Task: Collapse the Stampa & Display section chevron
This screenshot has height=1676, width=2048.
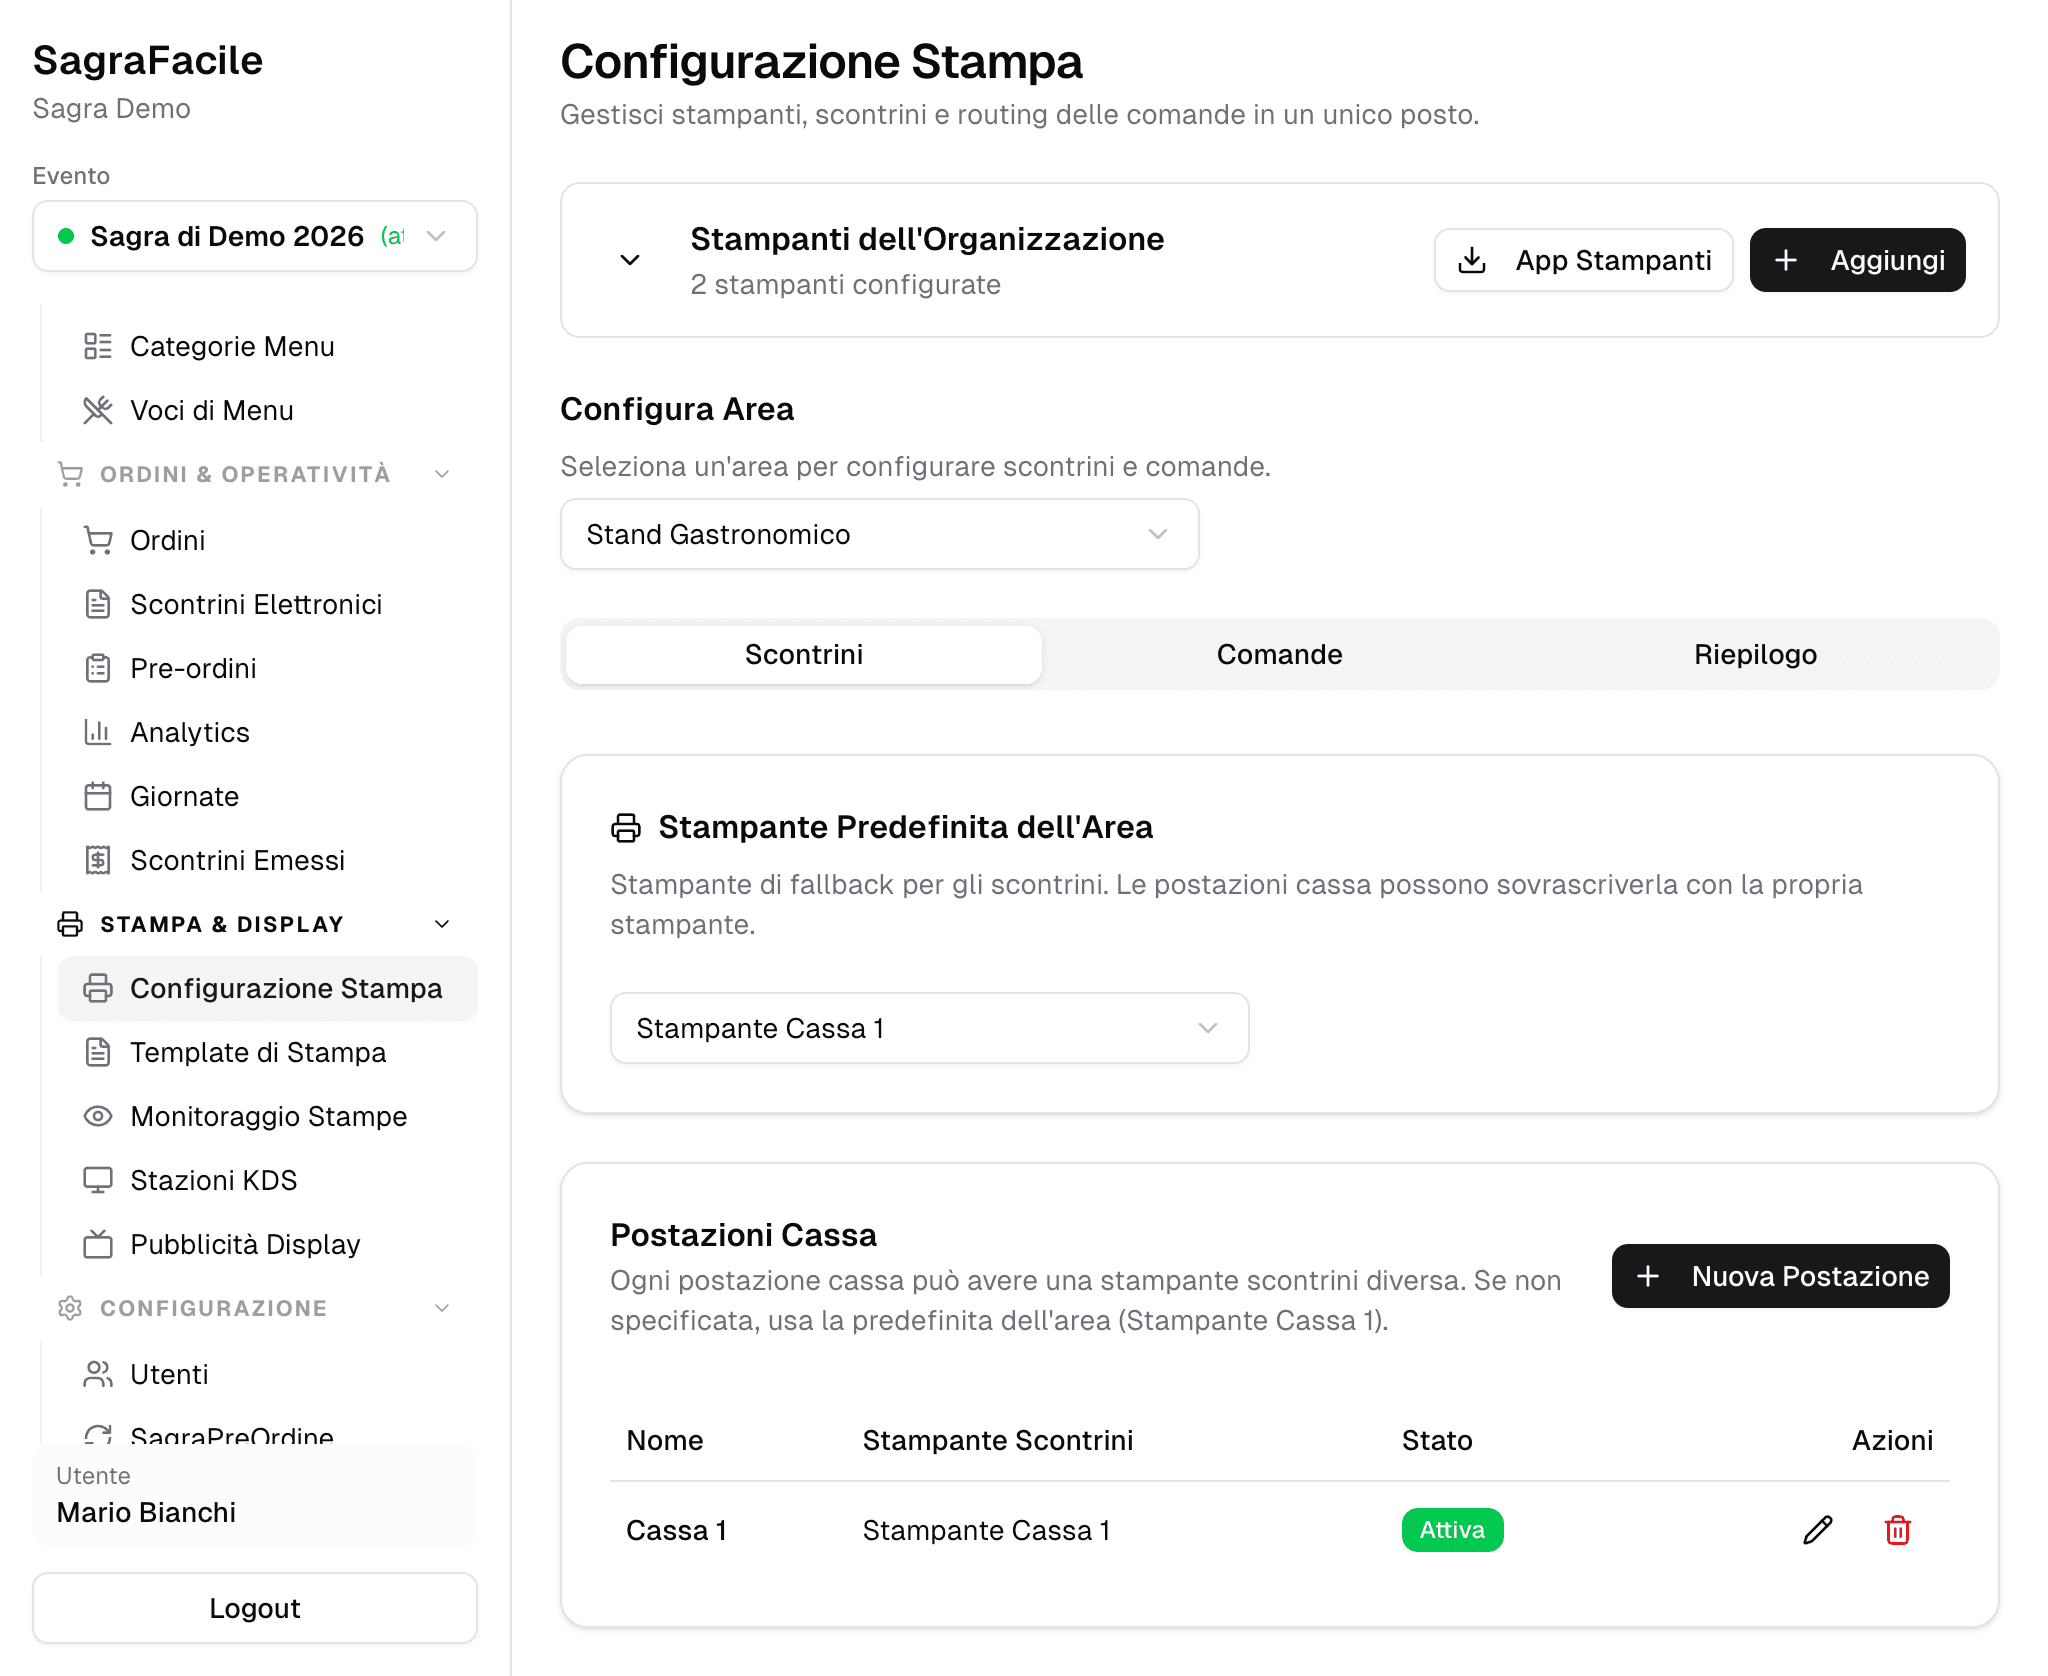Action: 442,924
